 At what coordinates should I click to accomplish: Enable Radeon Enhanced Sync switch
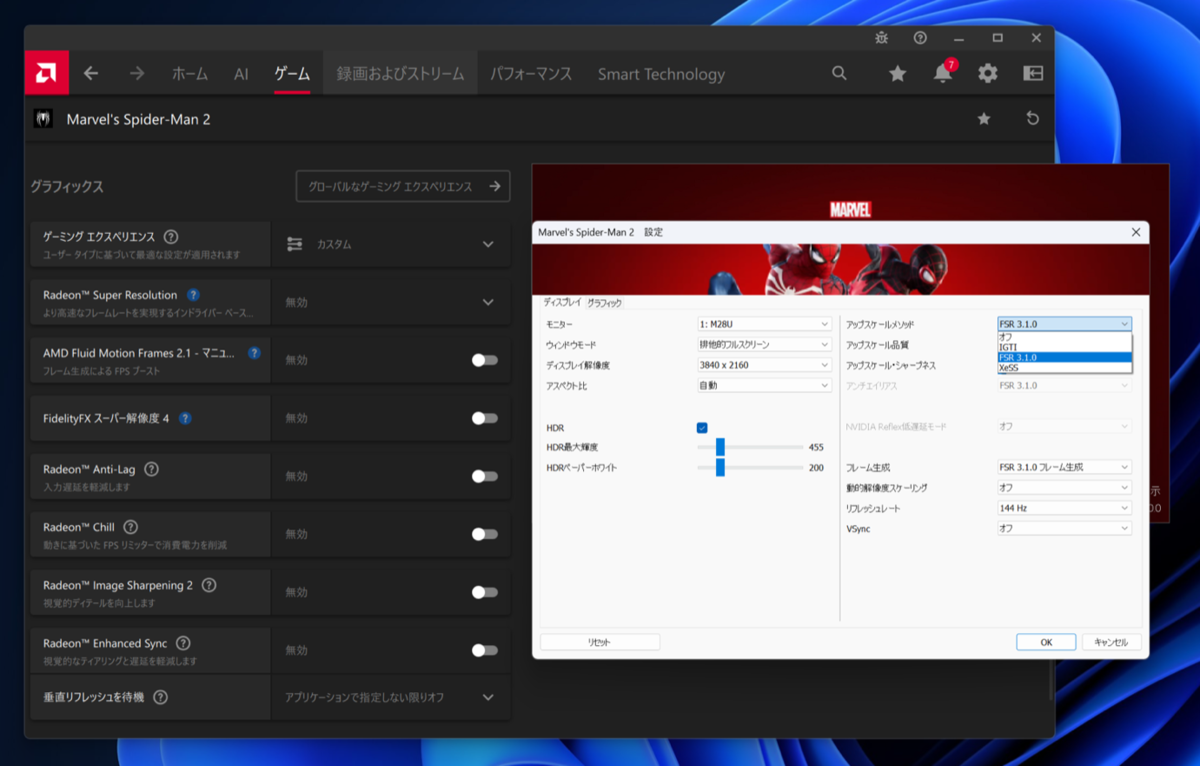[485, 650]
